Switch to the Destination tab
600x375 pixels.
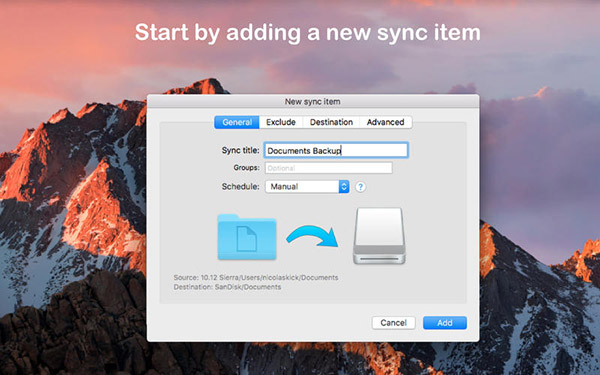coord(331,122)
